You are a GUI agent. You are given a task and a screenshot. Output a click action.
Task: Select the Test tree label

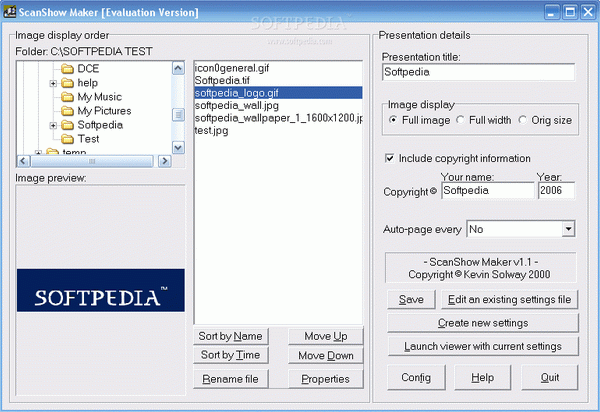pos(88,138)
